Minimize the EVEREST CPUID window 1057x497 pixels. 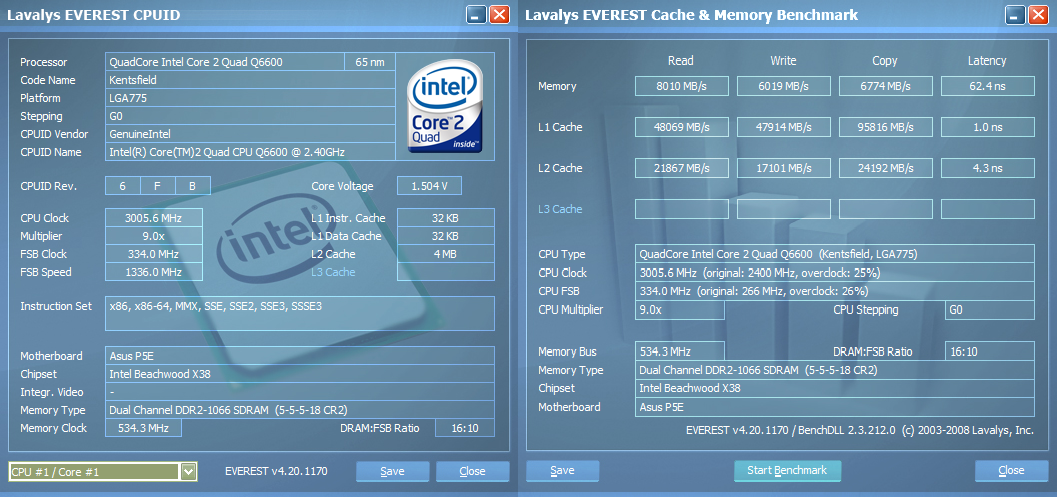(477, 15)
